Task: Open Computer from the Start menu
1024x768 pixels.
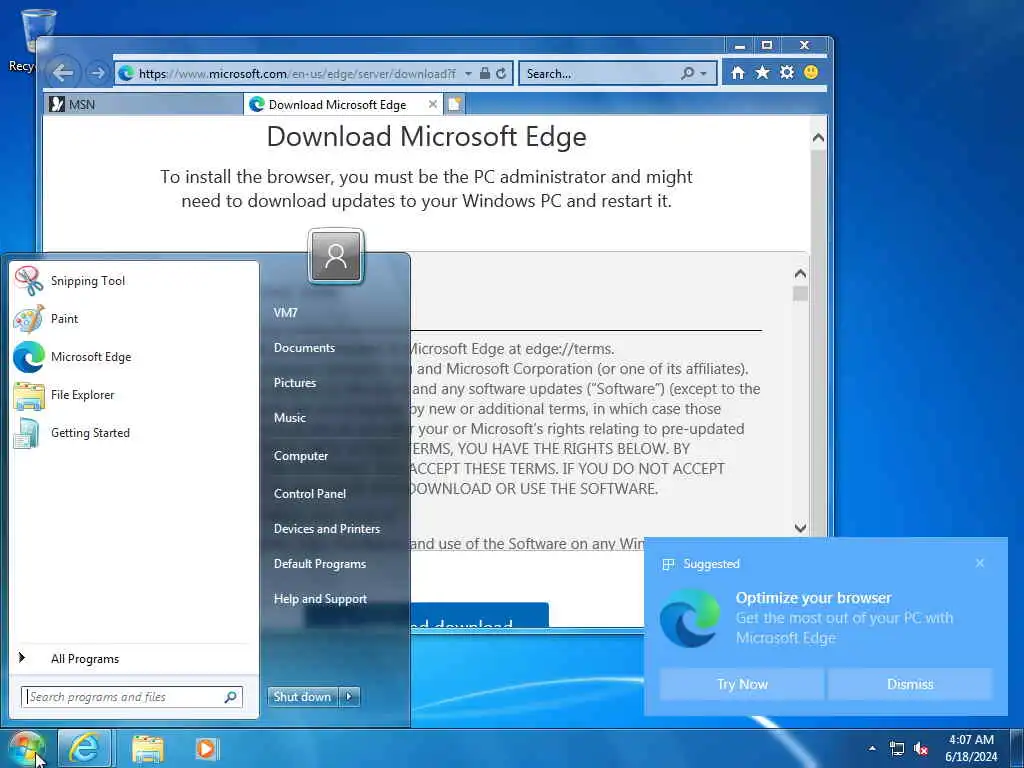Action: click(300, 456)
